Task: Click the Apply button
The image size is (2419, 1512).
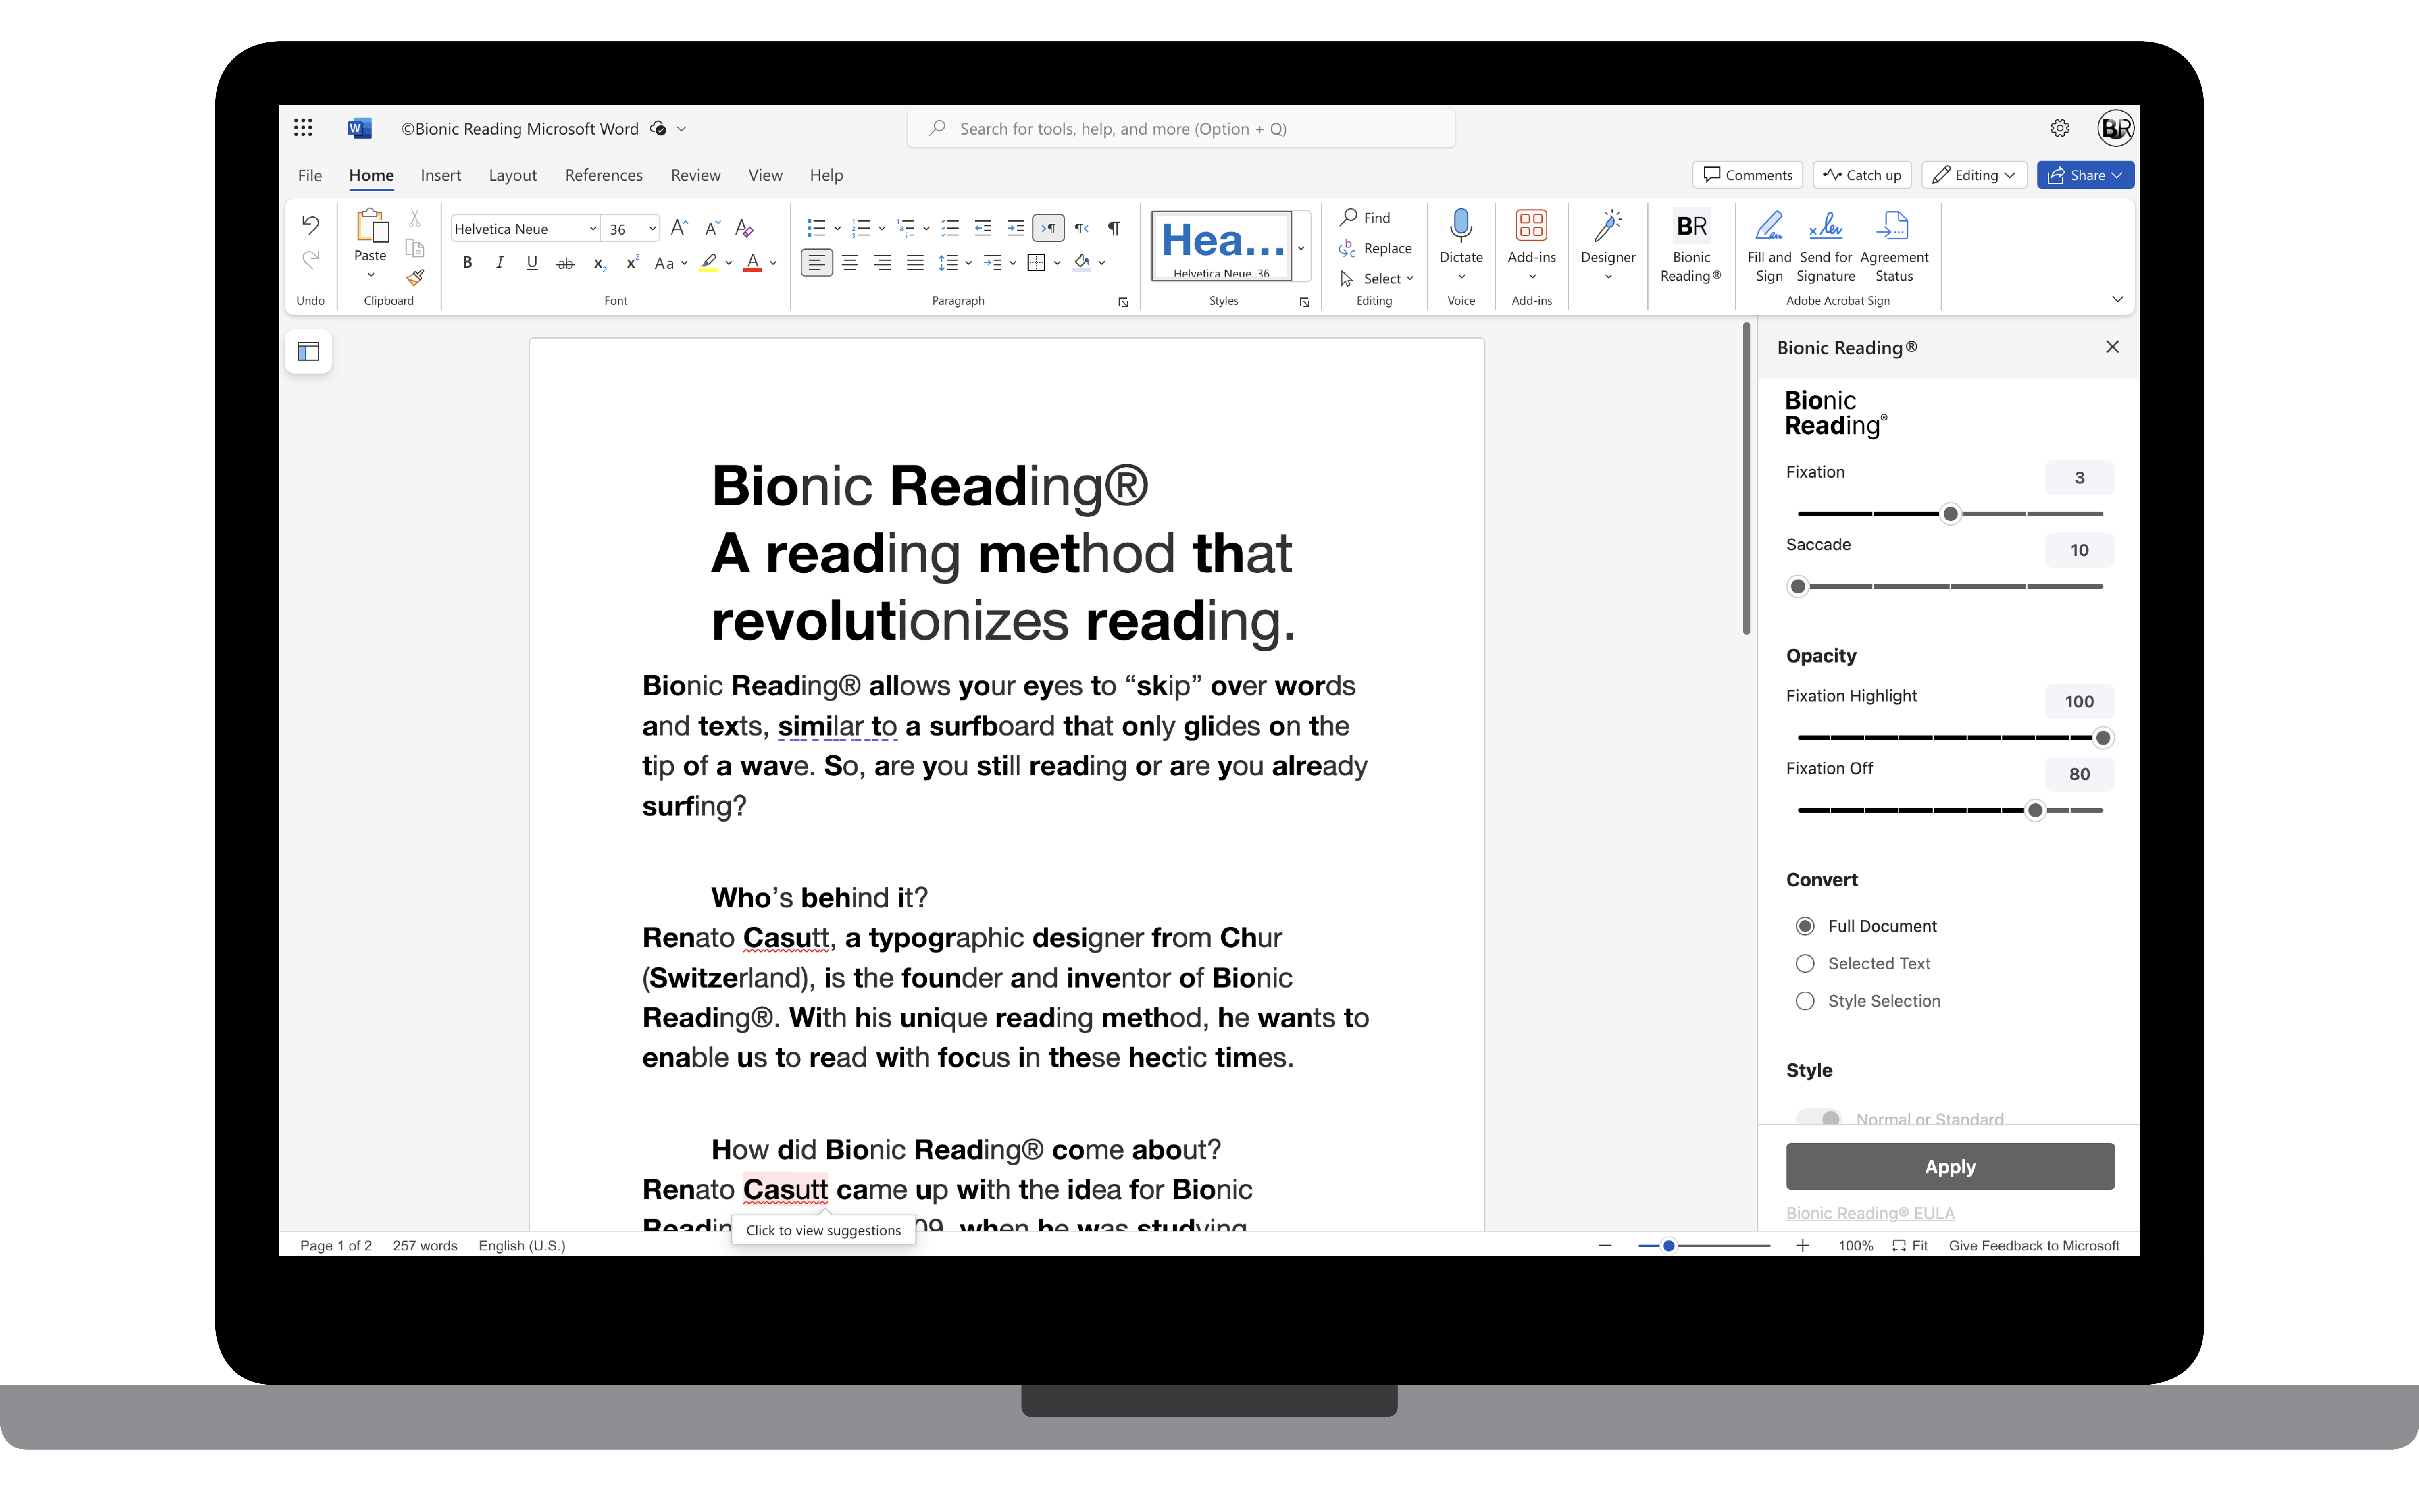Action: 1950,1167
